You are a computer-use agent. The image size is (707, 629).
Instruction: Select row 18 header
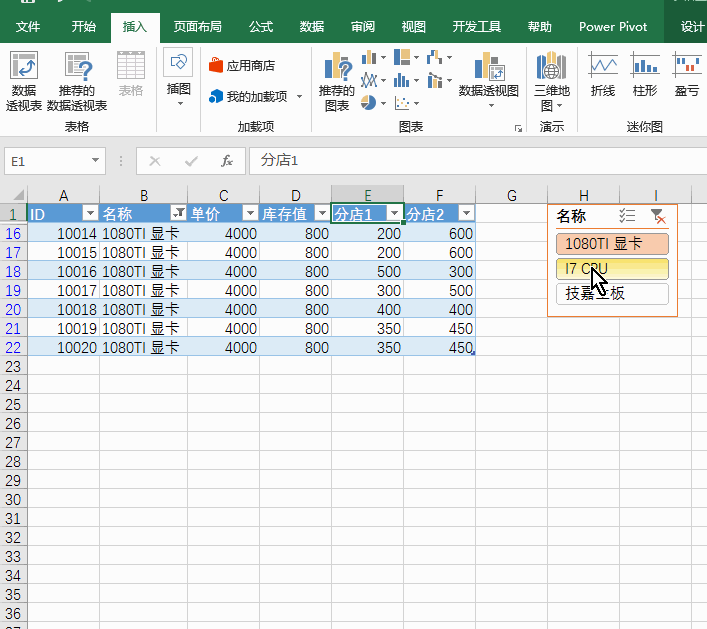14,271
